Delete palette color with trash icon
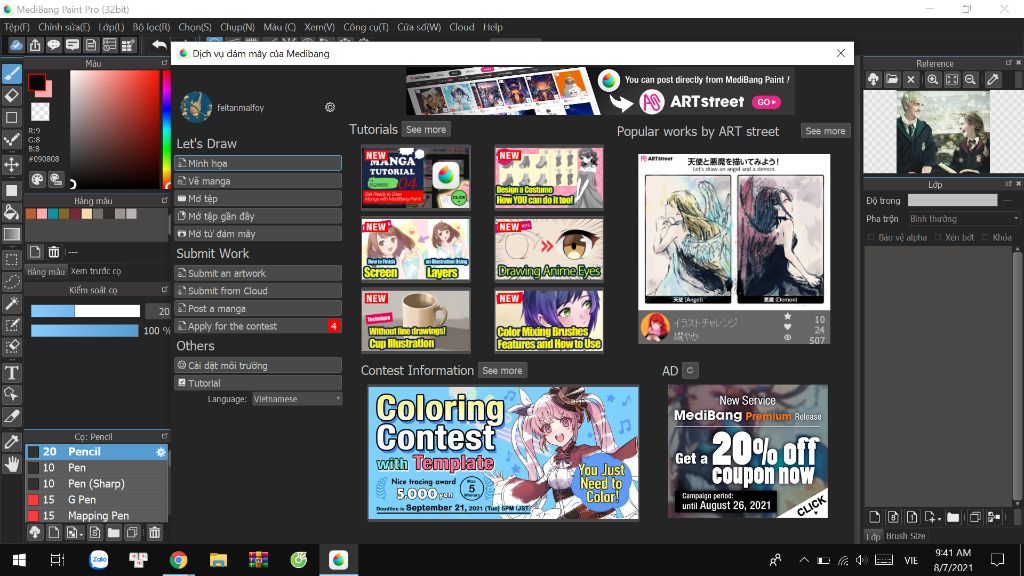Viewport: 1024px width, 576px height. click(x=54, y=252)
